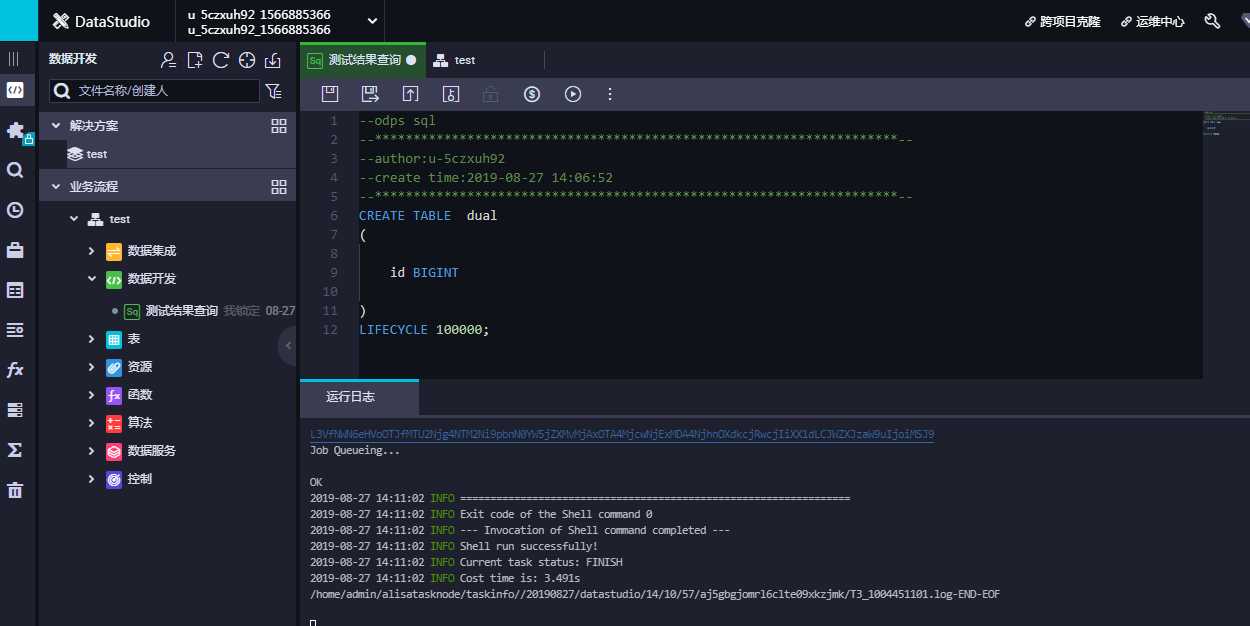Click the new file icon in panel header
This screenshot has width=1250, height=626.
195,60
